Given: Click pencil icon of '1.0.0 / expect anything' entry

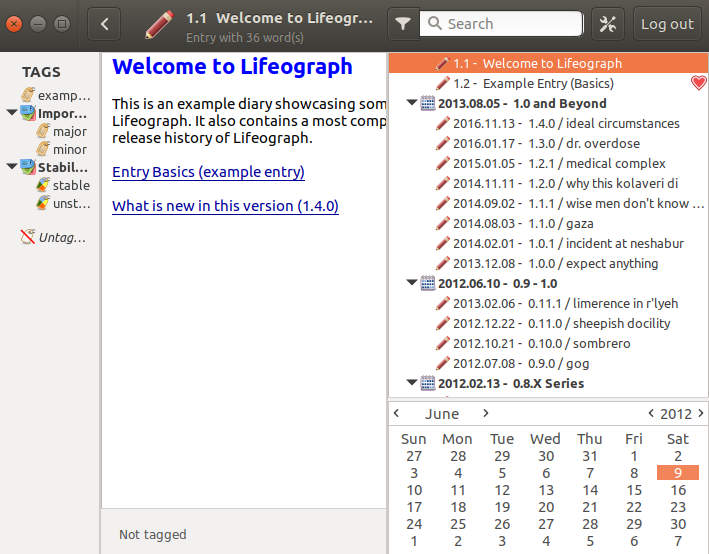Looking at the screenshot, I should (443, 263).
